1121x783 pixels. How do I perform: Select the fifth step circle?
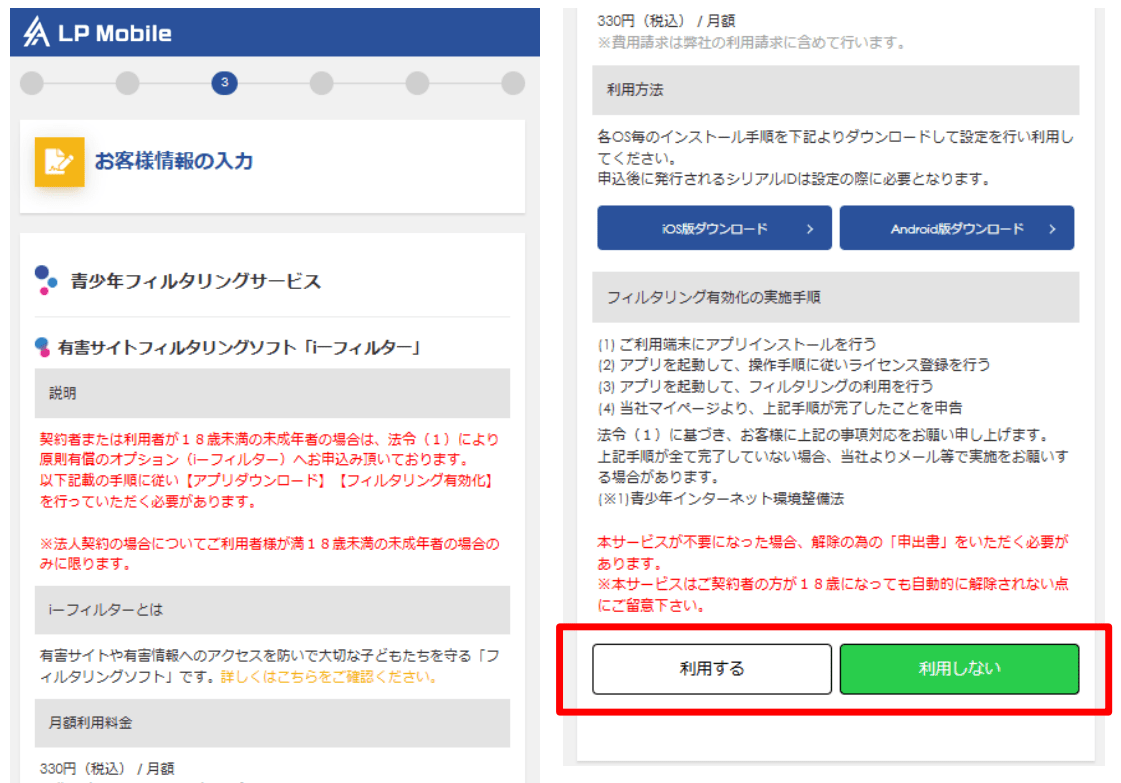417,83
